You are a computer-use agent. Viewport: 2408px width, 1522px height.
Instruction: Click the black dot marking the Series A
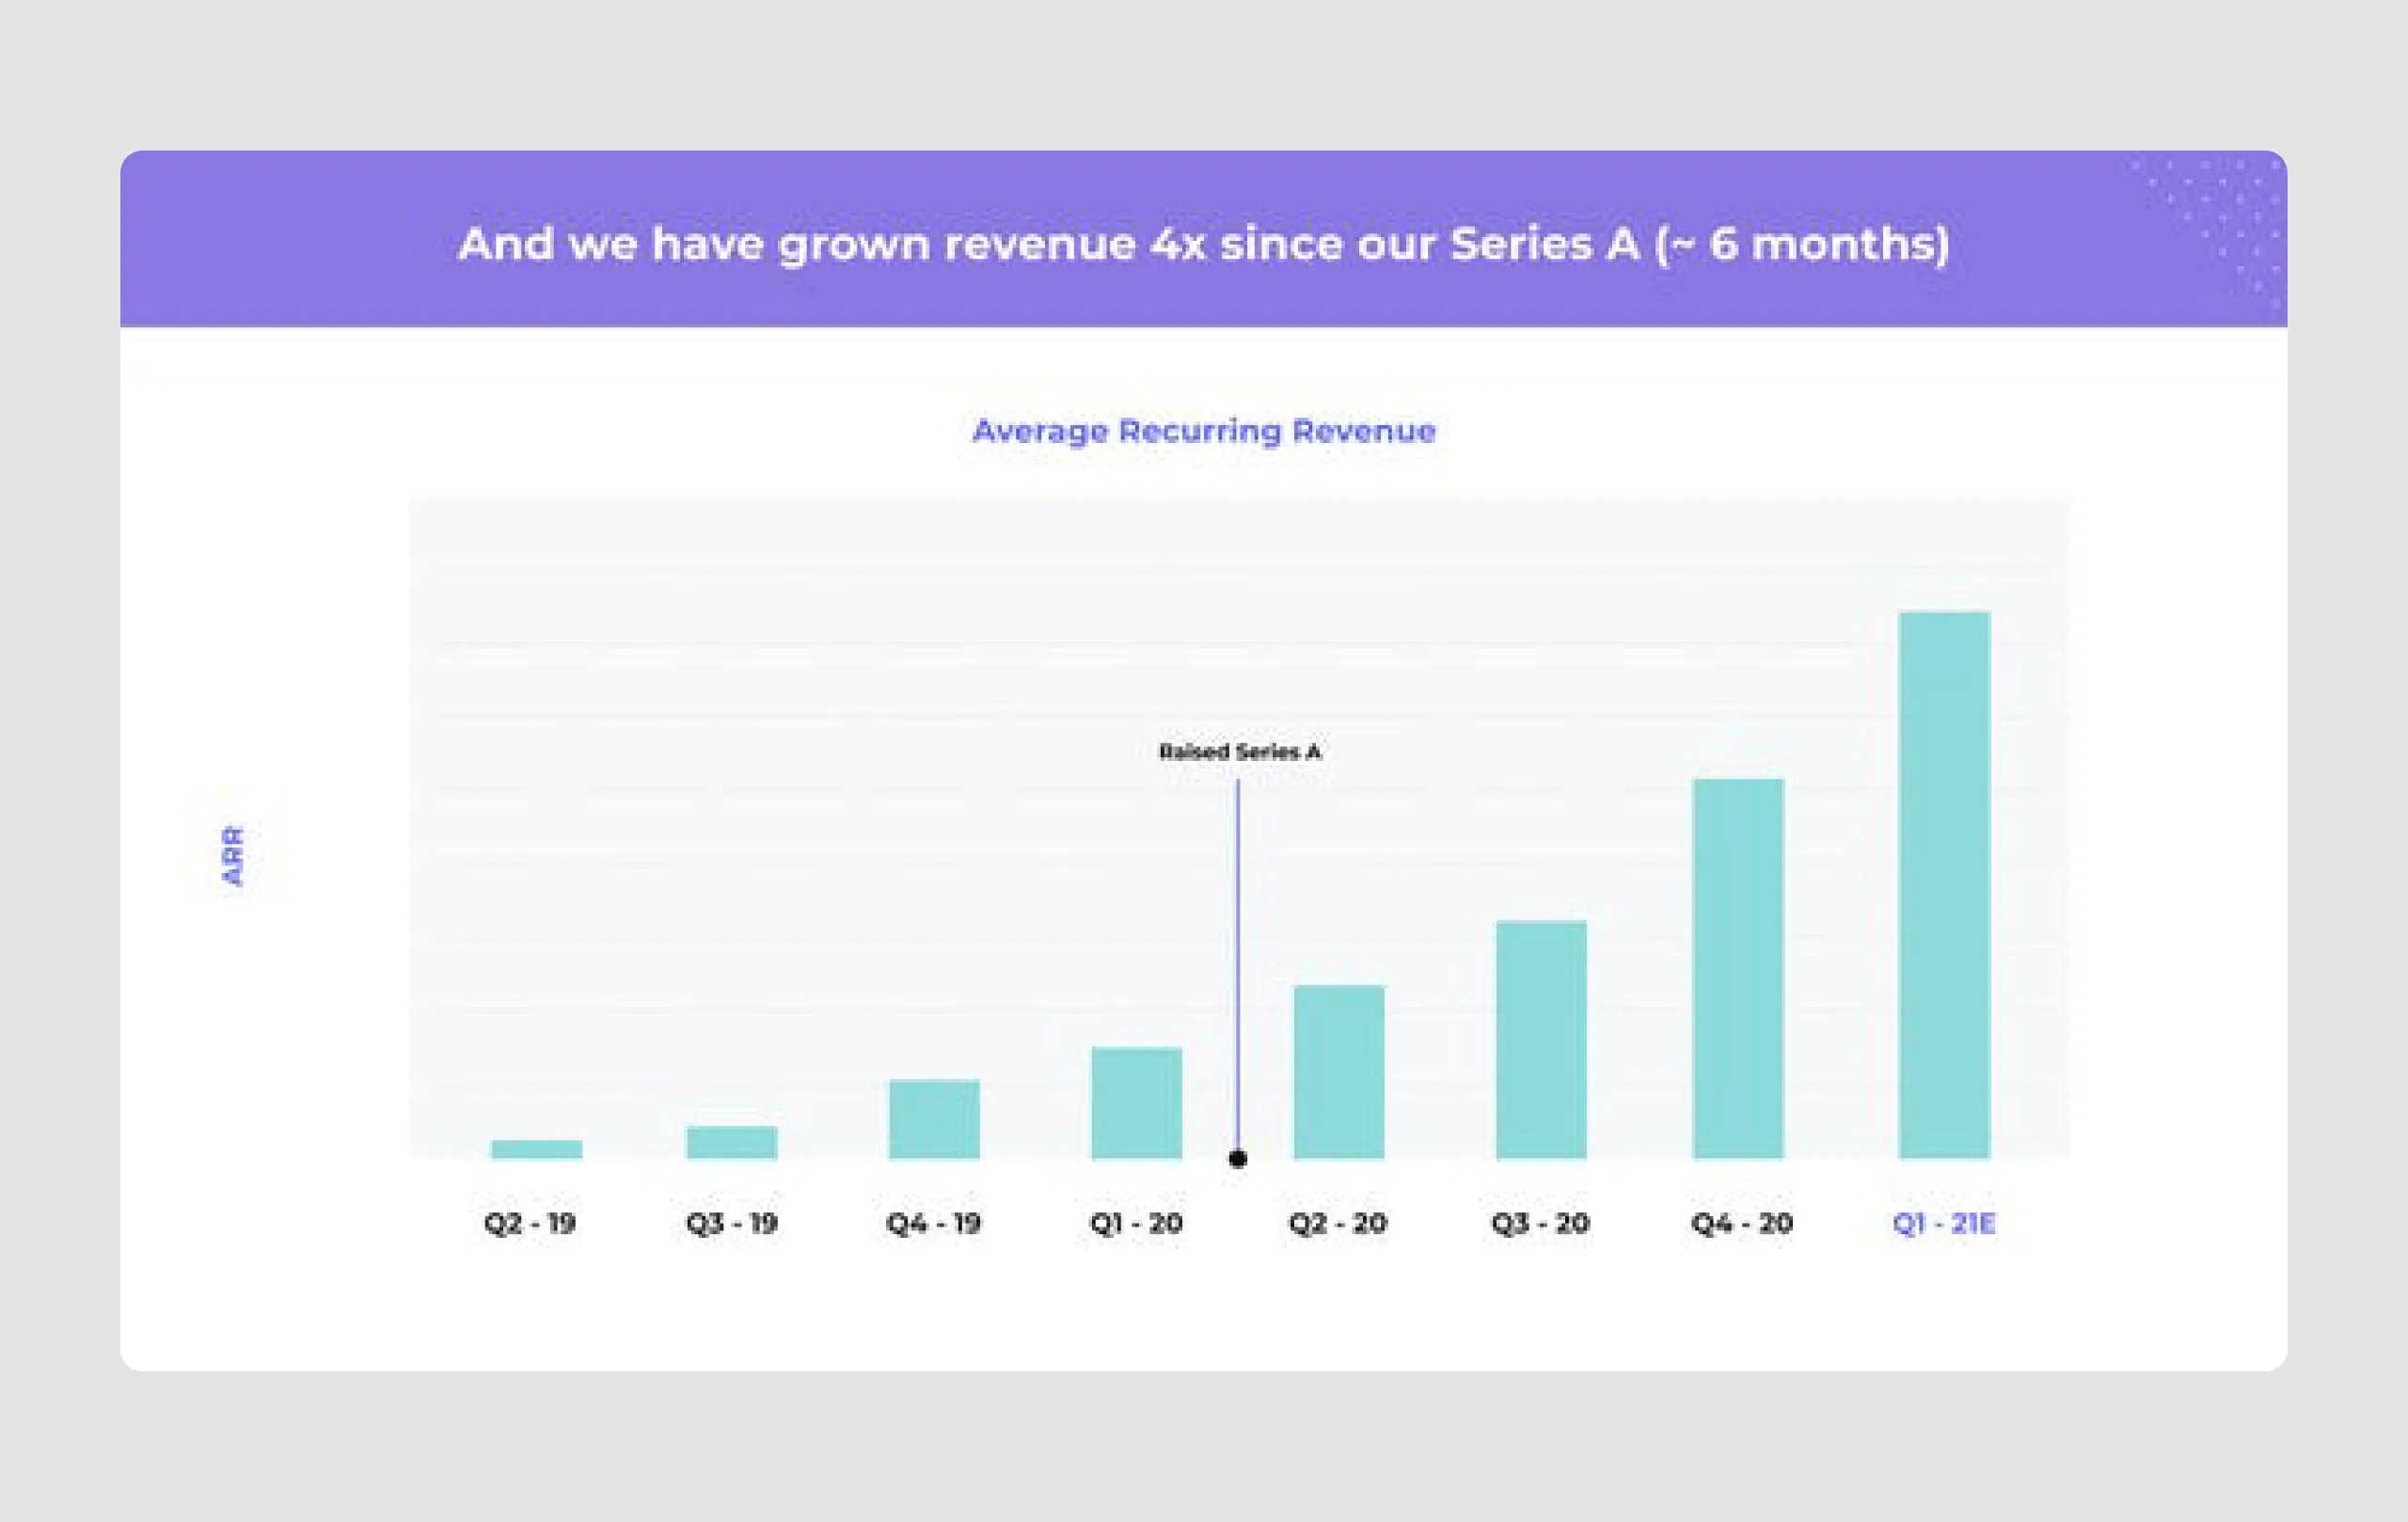pyautogui.click(x=1238, y=1158)
